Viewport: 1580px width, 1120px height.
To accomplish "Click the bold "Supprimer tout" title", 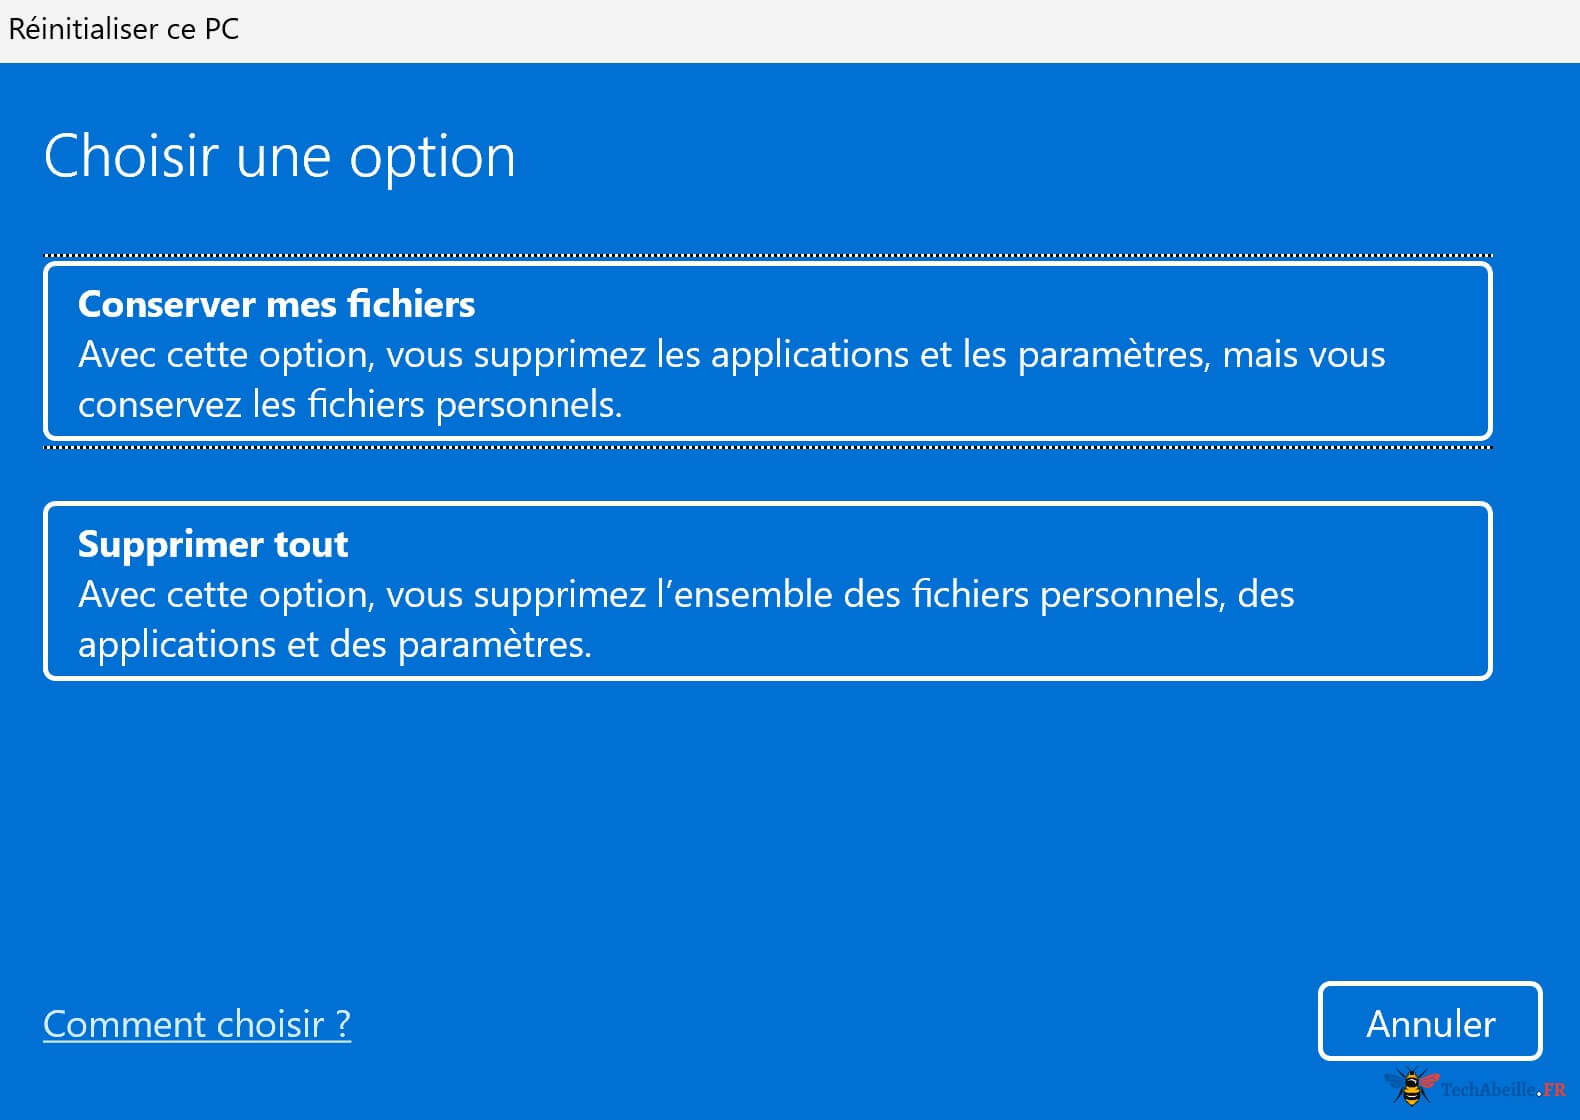I will (x=213, y=544).
